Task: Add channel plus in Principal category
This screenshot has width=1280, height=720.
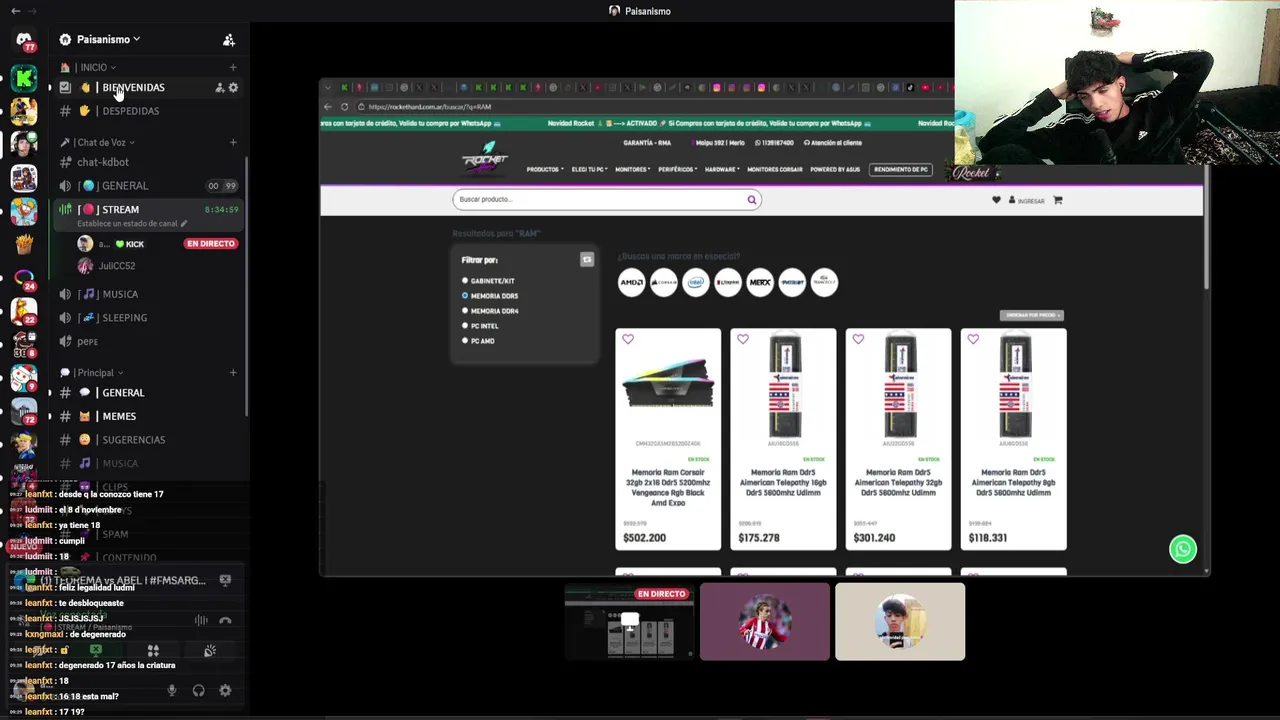Action: pyautogui.click(x=233, y=372)
